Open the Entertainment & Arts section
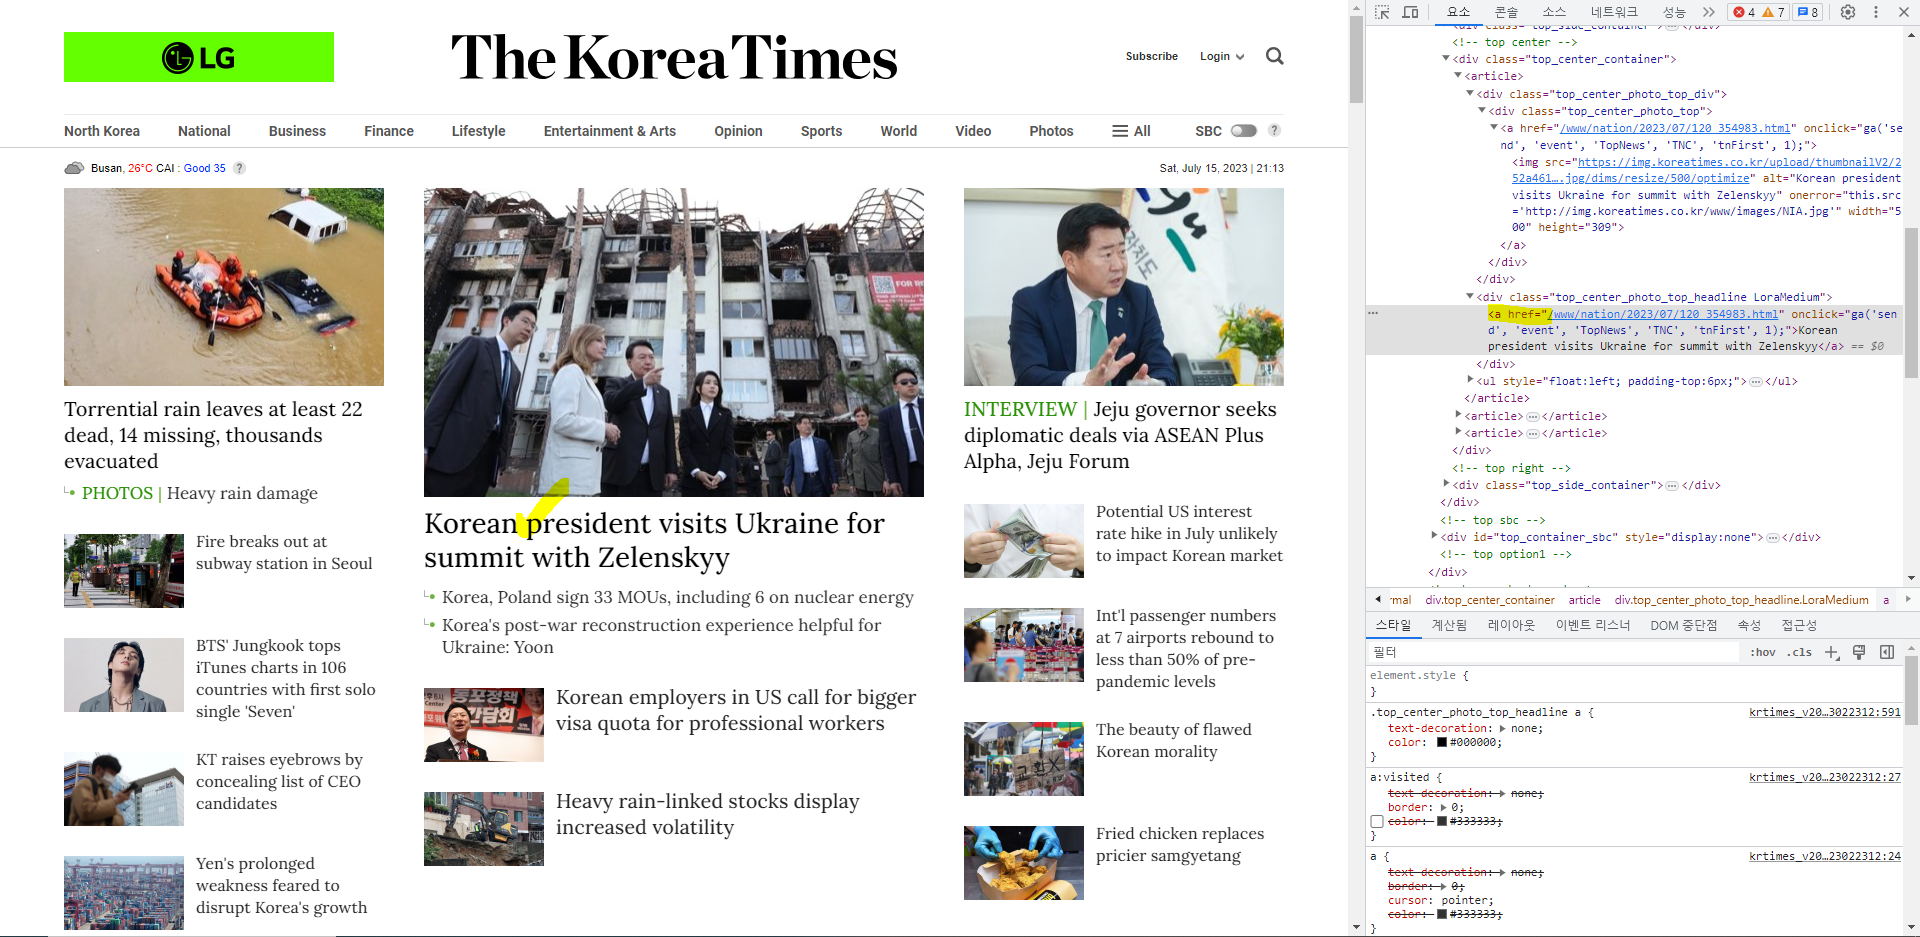The height and width of the screenshot is (937, 1920). tap(610, 131)
